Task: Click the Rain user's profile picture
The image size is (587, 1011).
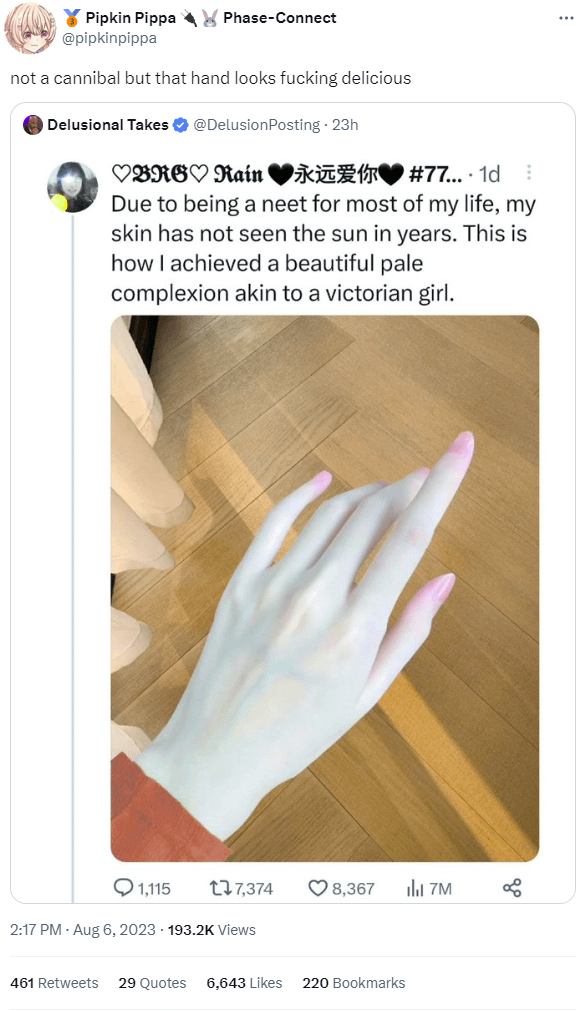Action: pos(73,187)
